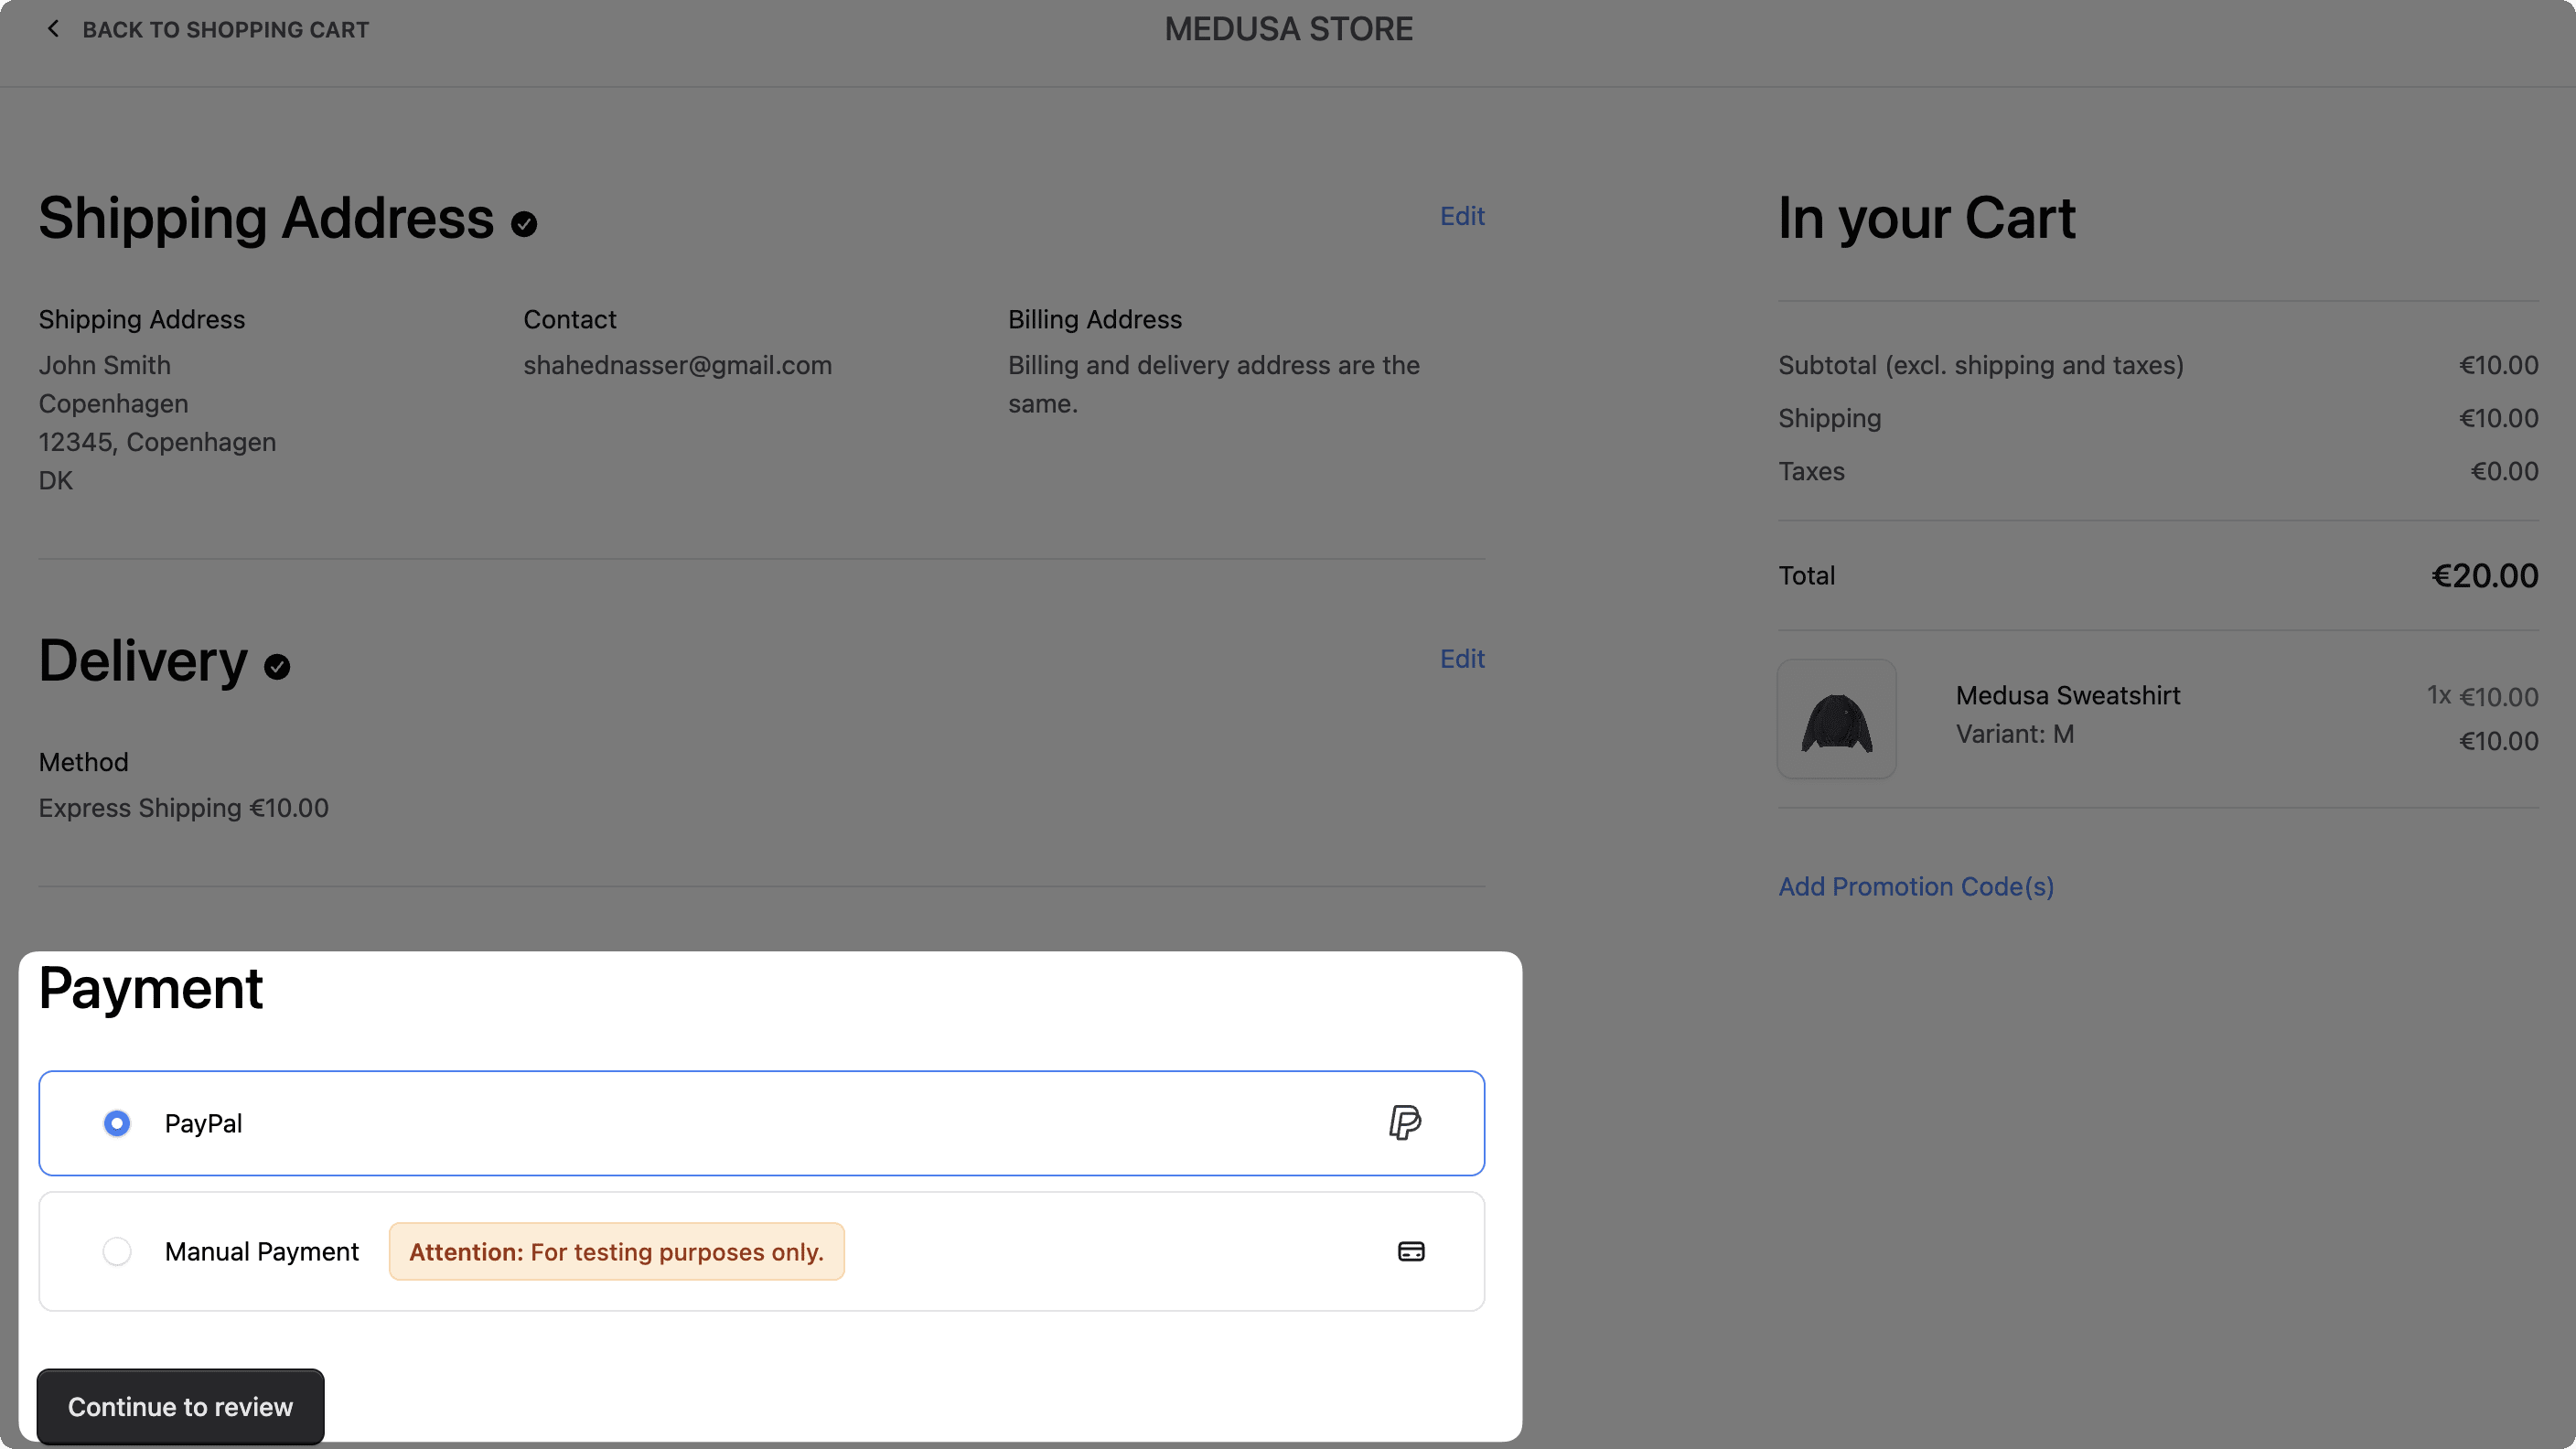Viewport: 2576px width, 1449px height.
Task: Click Edit next to Delivery
Action: coord(1462,658)
